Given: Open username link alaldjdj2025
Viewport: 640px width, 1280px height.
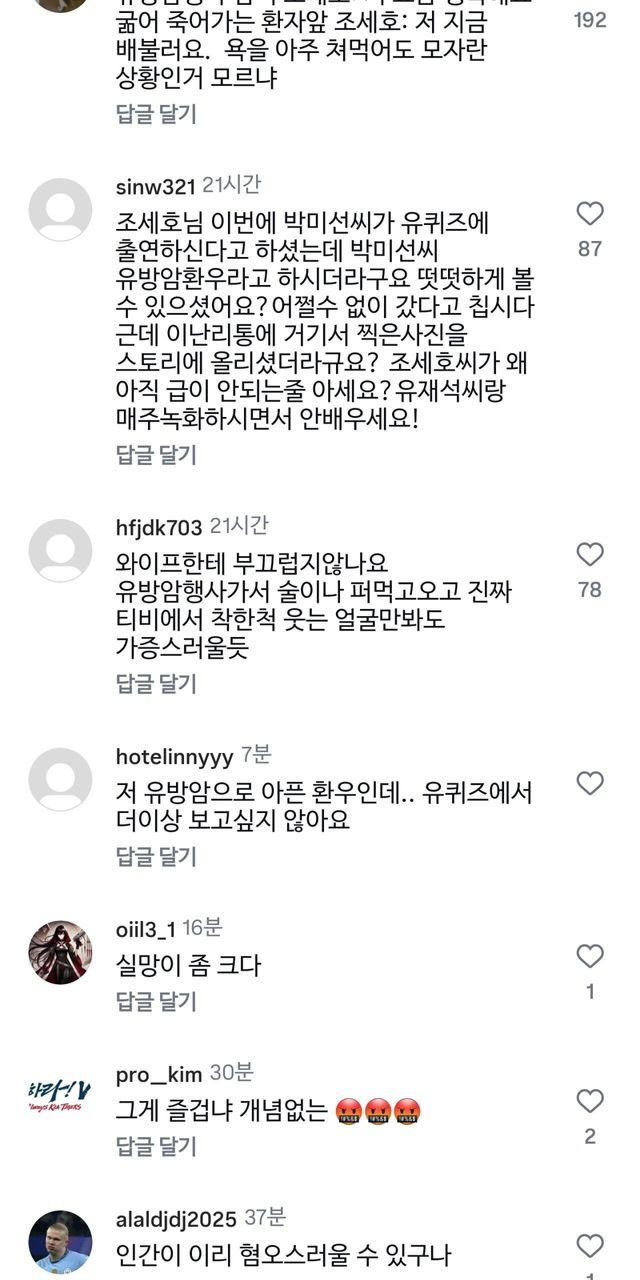Looking at the screenshot, I should pyautogui.click(x=176, y=1219).
